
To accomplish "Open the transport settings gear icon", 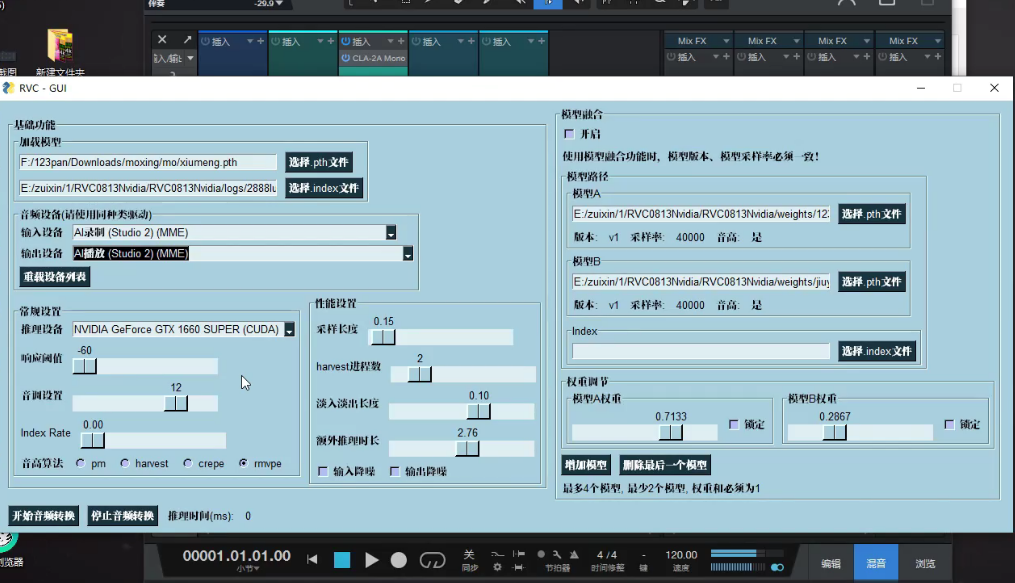I will pos(497,566).
